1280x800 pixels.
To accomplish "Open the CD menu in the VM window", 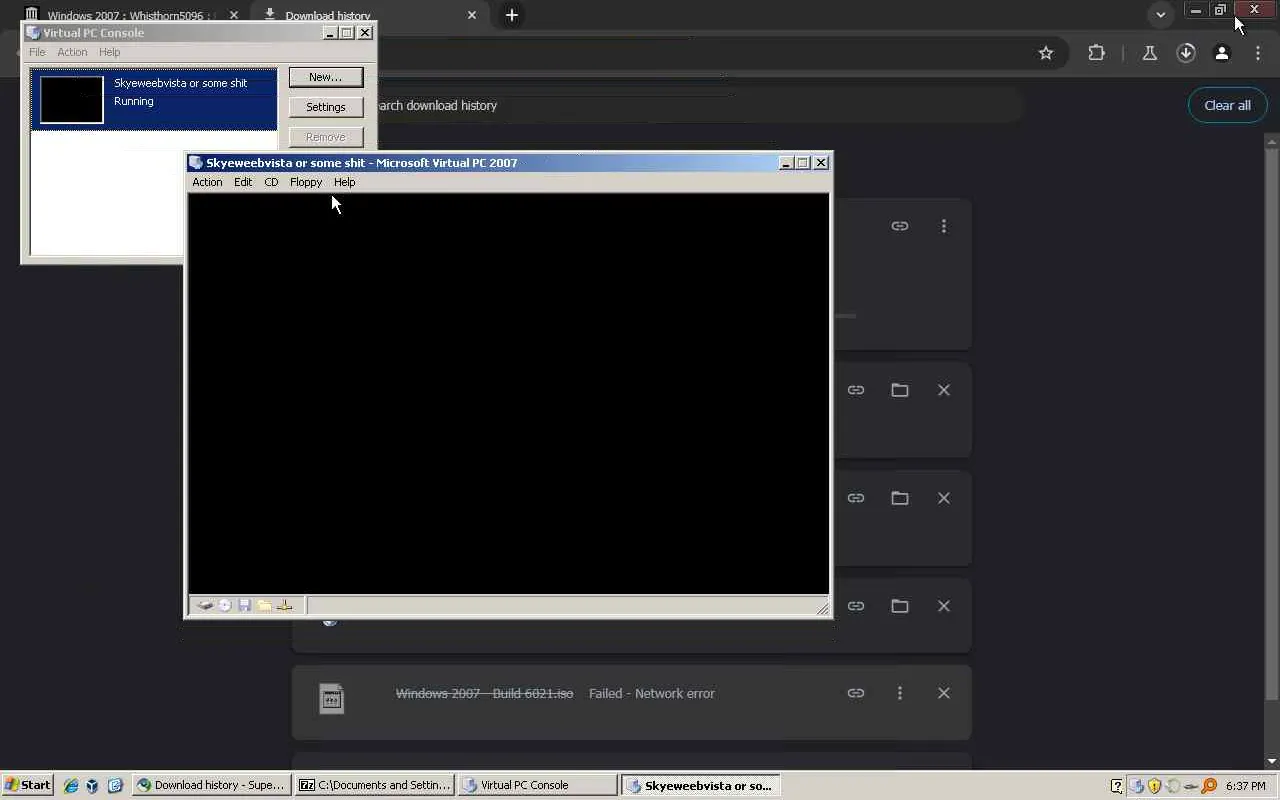I will (x=271, y=182).
